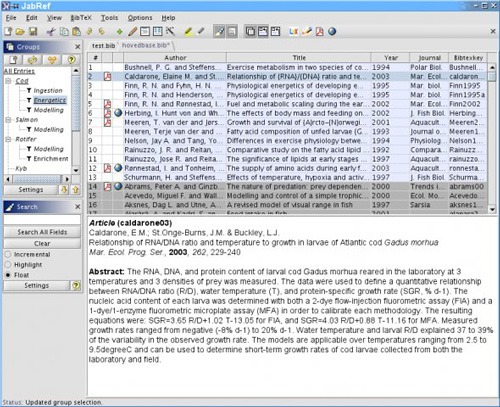Click groups tree scroll-right arrow
Image resolution: width=500 pixels, height=407 pixels.
pos(67,179)
